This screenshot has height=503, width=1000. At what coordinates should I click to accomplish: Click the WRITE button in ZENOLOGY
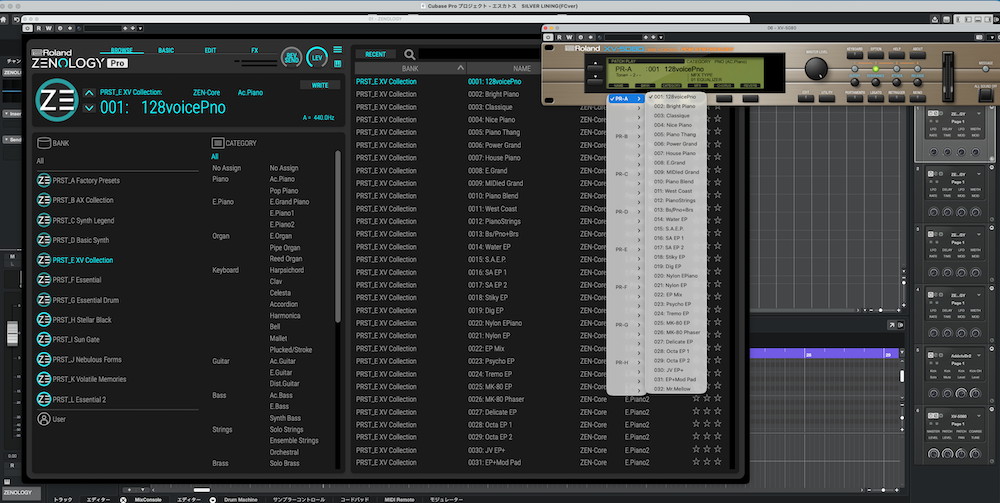coord(320,85)
